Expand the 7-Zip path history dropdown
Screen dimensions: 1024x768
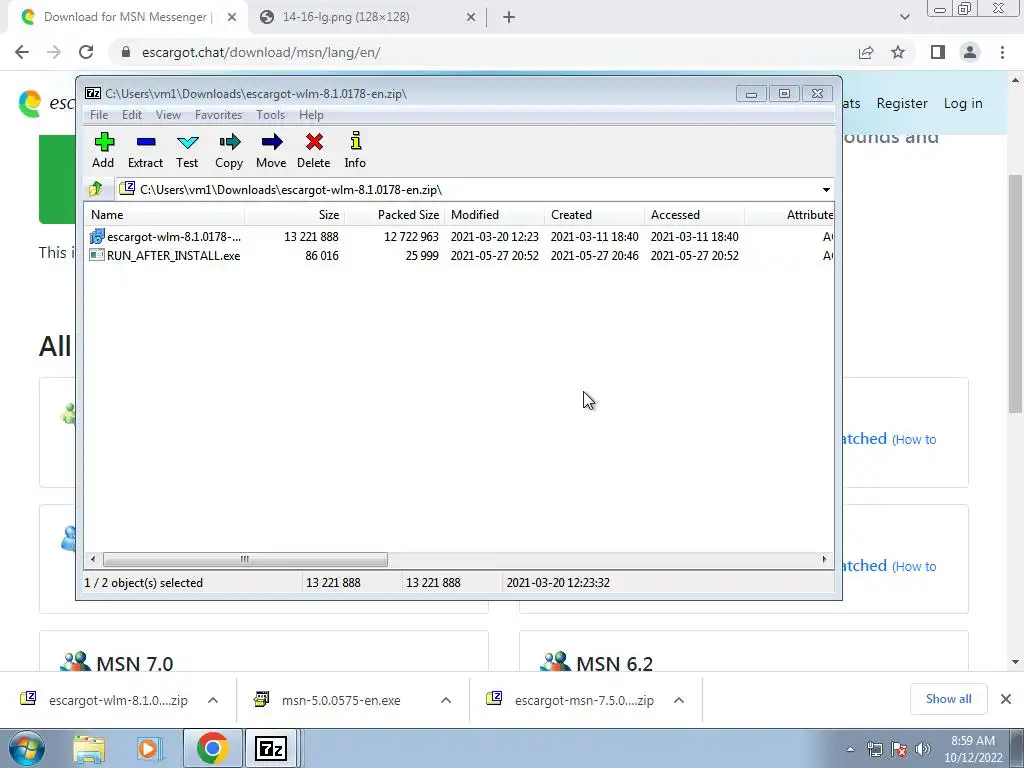pyautogui.click(x=826, y=189)
